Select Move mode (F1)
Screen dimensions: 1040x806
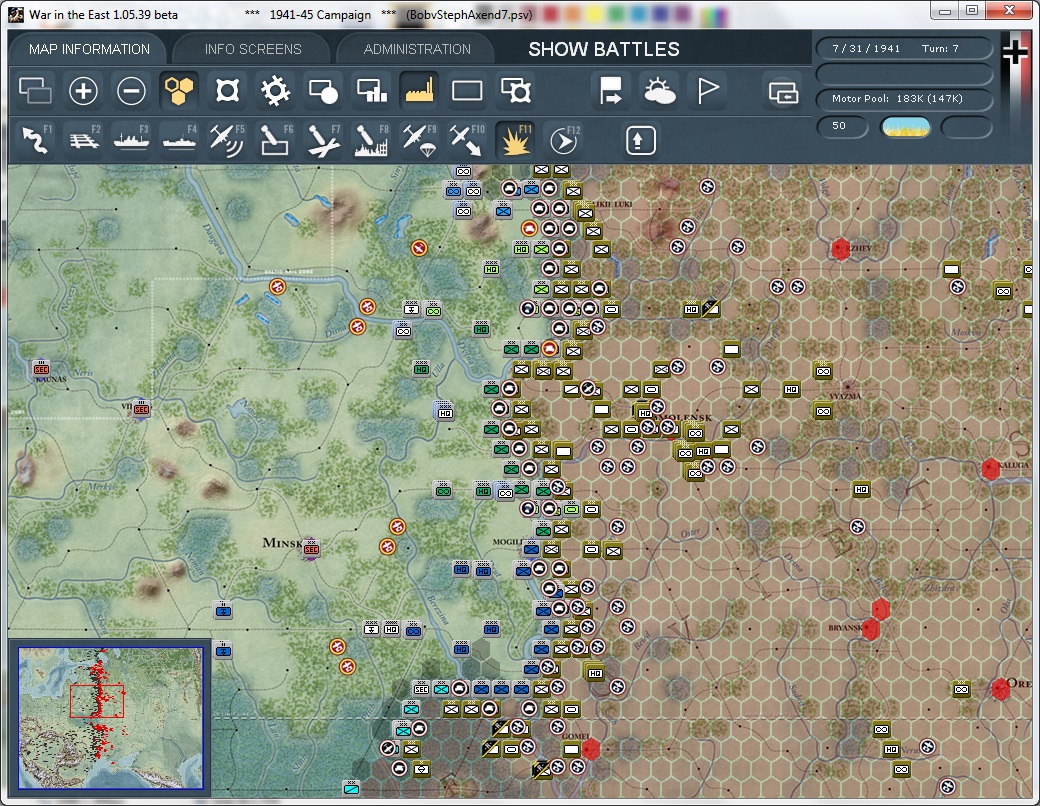pos(35,140)
